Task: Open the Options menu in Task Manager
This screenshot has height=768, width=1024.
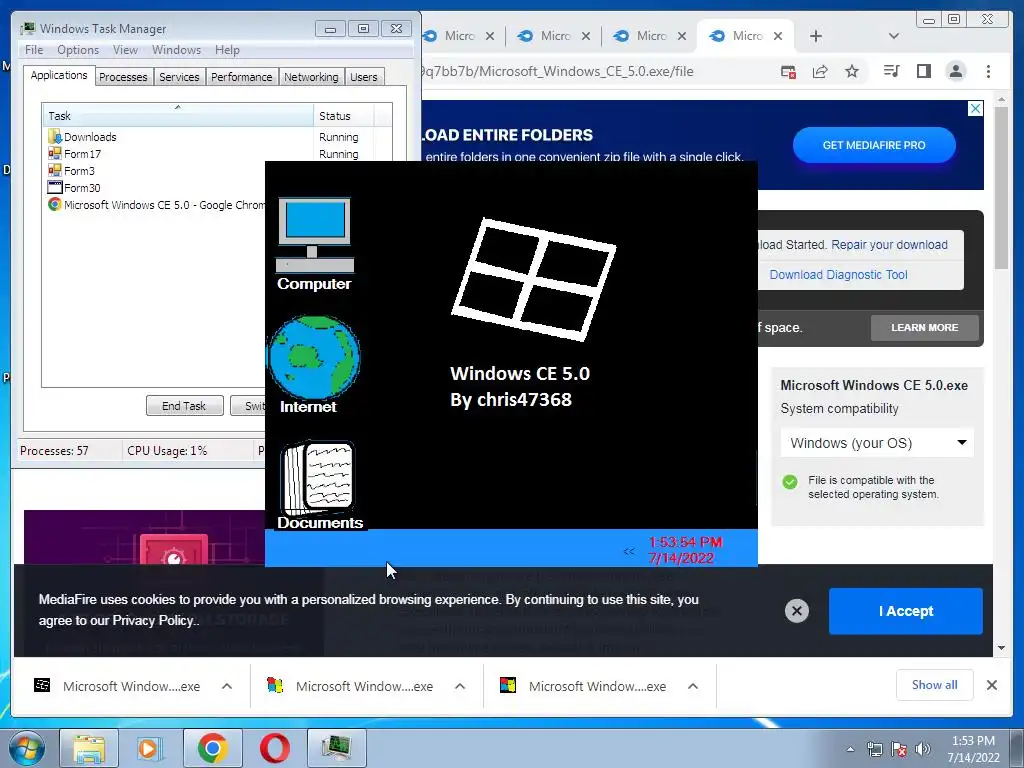Action: tap(78, 50)
